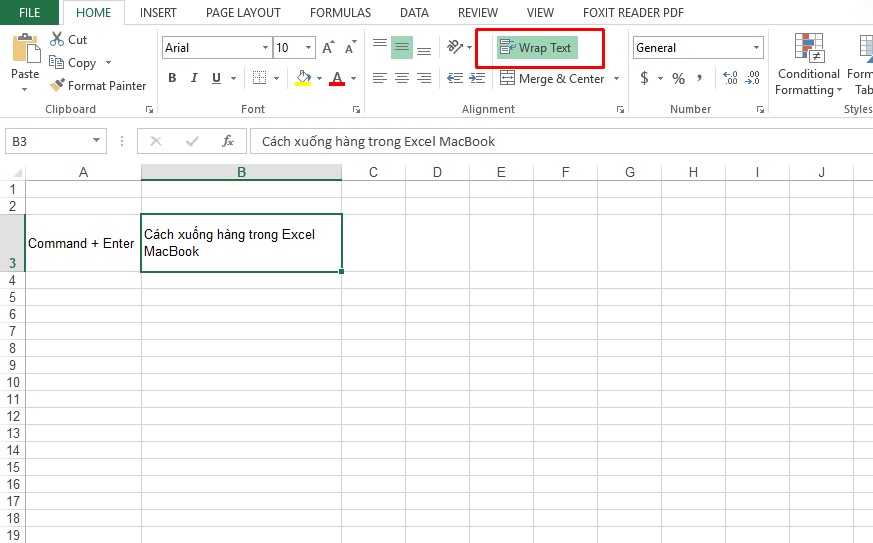Switch to DATA tab
This screenshot has height=543, width=873.
[x=414, y=12]
